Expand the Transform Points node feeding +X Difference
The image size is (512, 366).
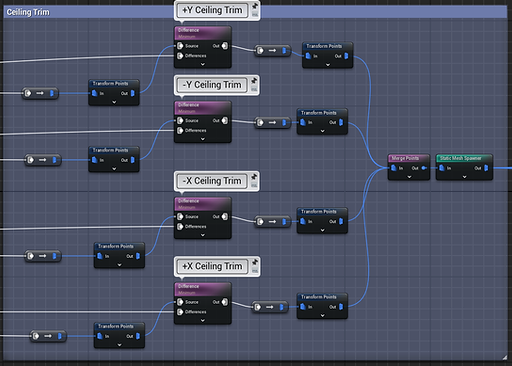pyautogui.click(x=119, y=345)
